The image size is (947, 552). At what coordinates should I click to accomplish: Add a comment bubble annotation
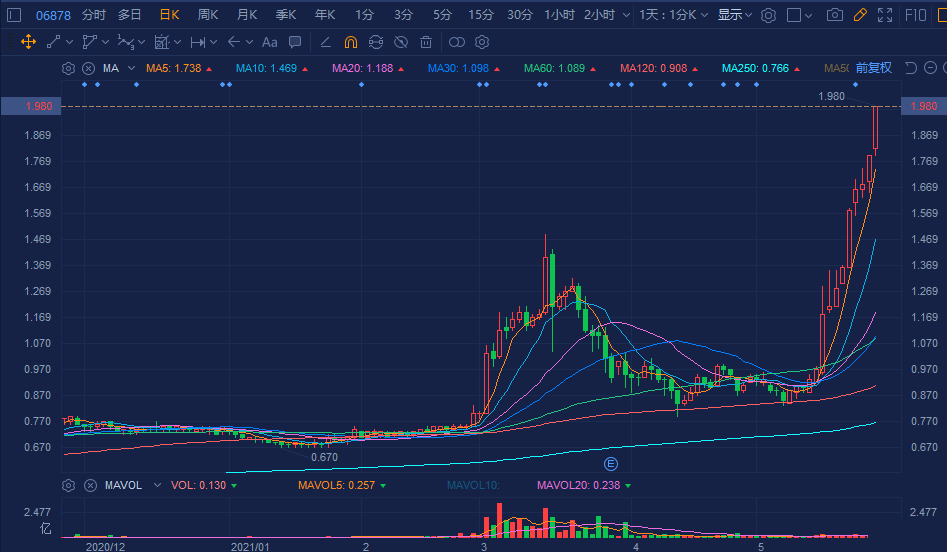tap(295, 42)
